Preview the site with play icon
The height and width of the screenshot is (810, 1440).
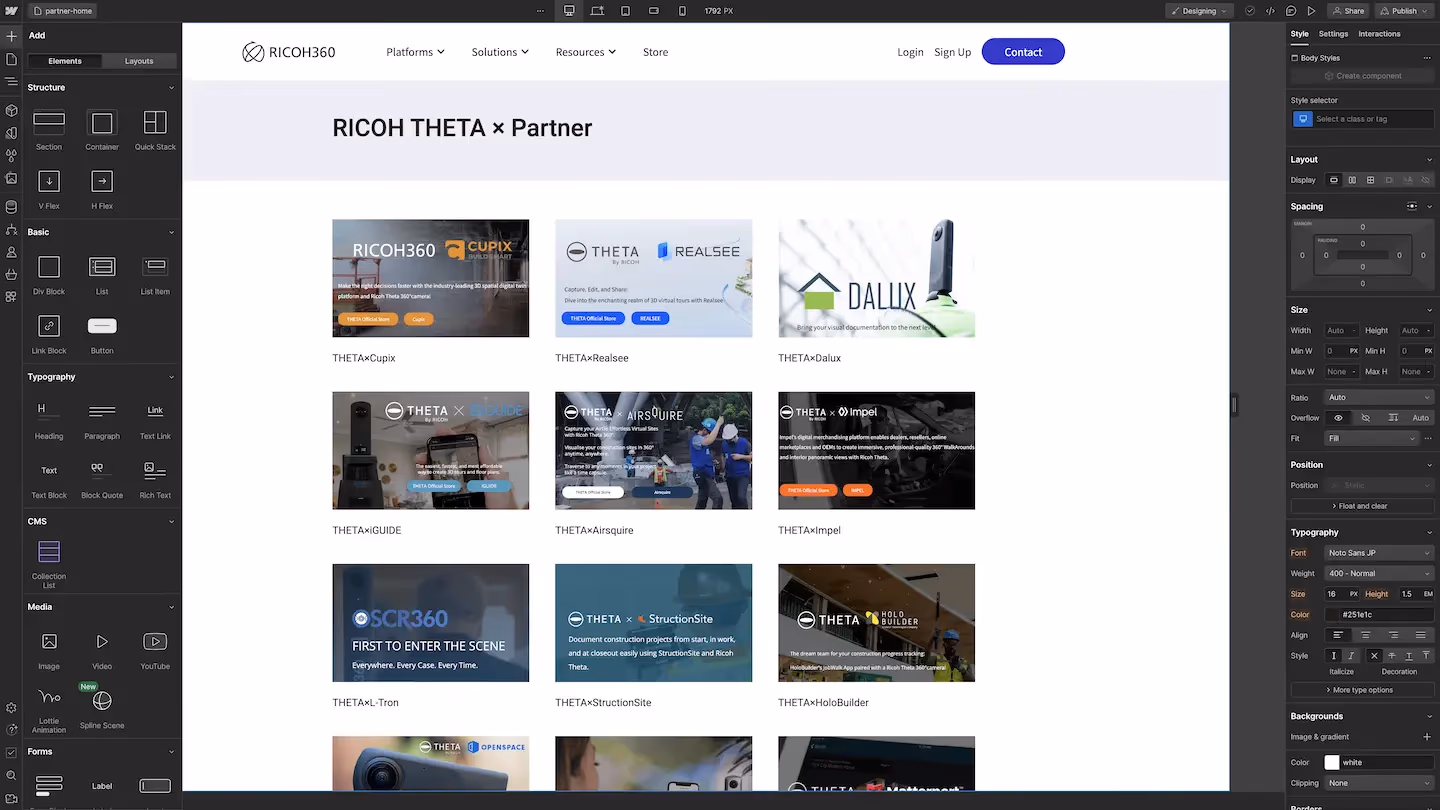click(x=1312, y=11)
